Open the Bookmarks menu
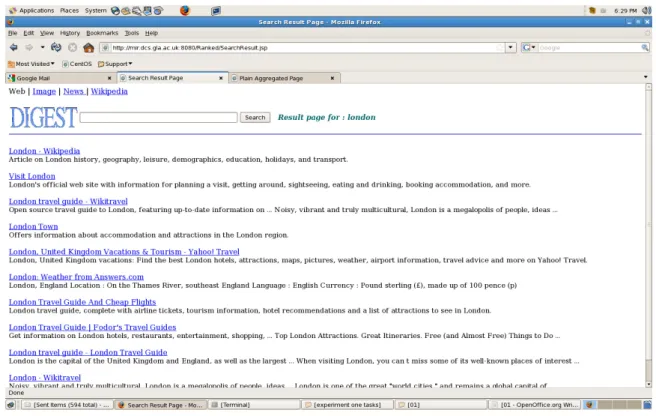Viewport: 656px width, 416px height. (102, 33)
